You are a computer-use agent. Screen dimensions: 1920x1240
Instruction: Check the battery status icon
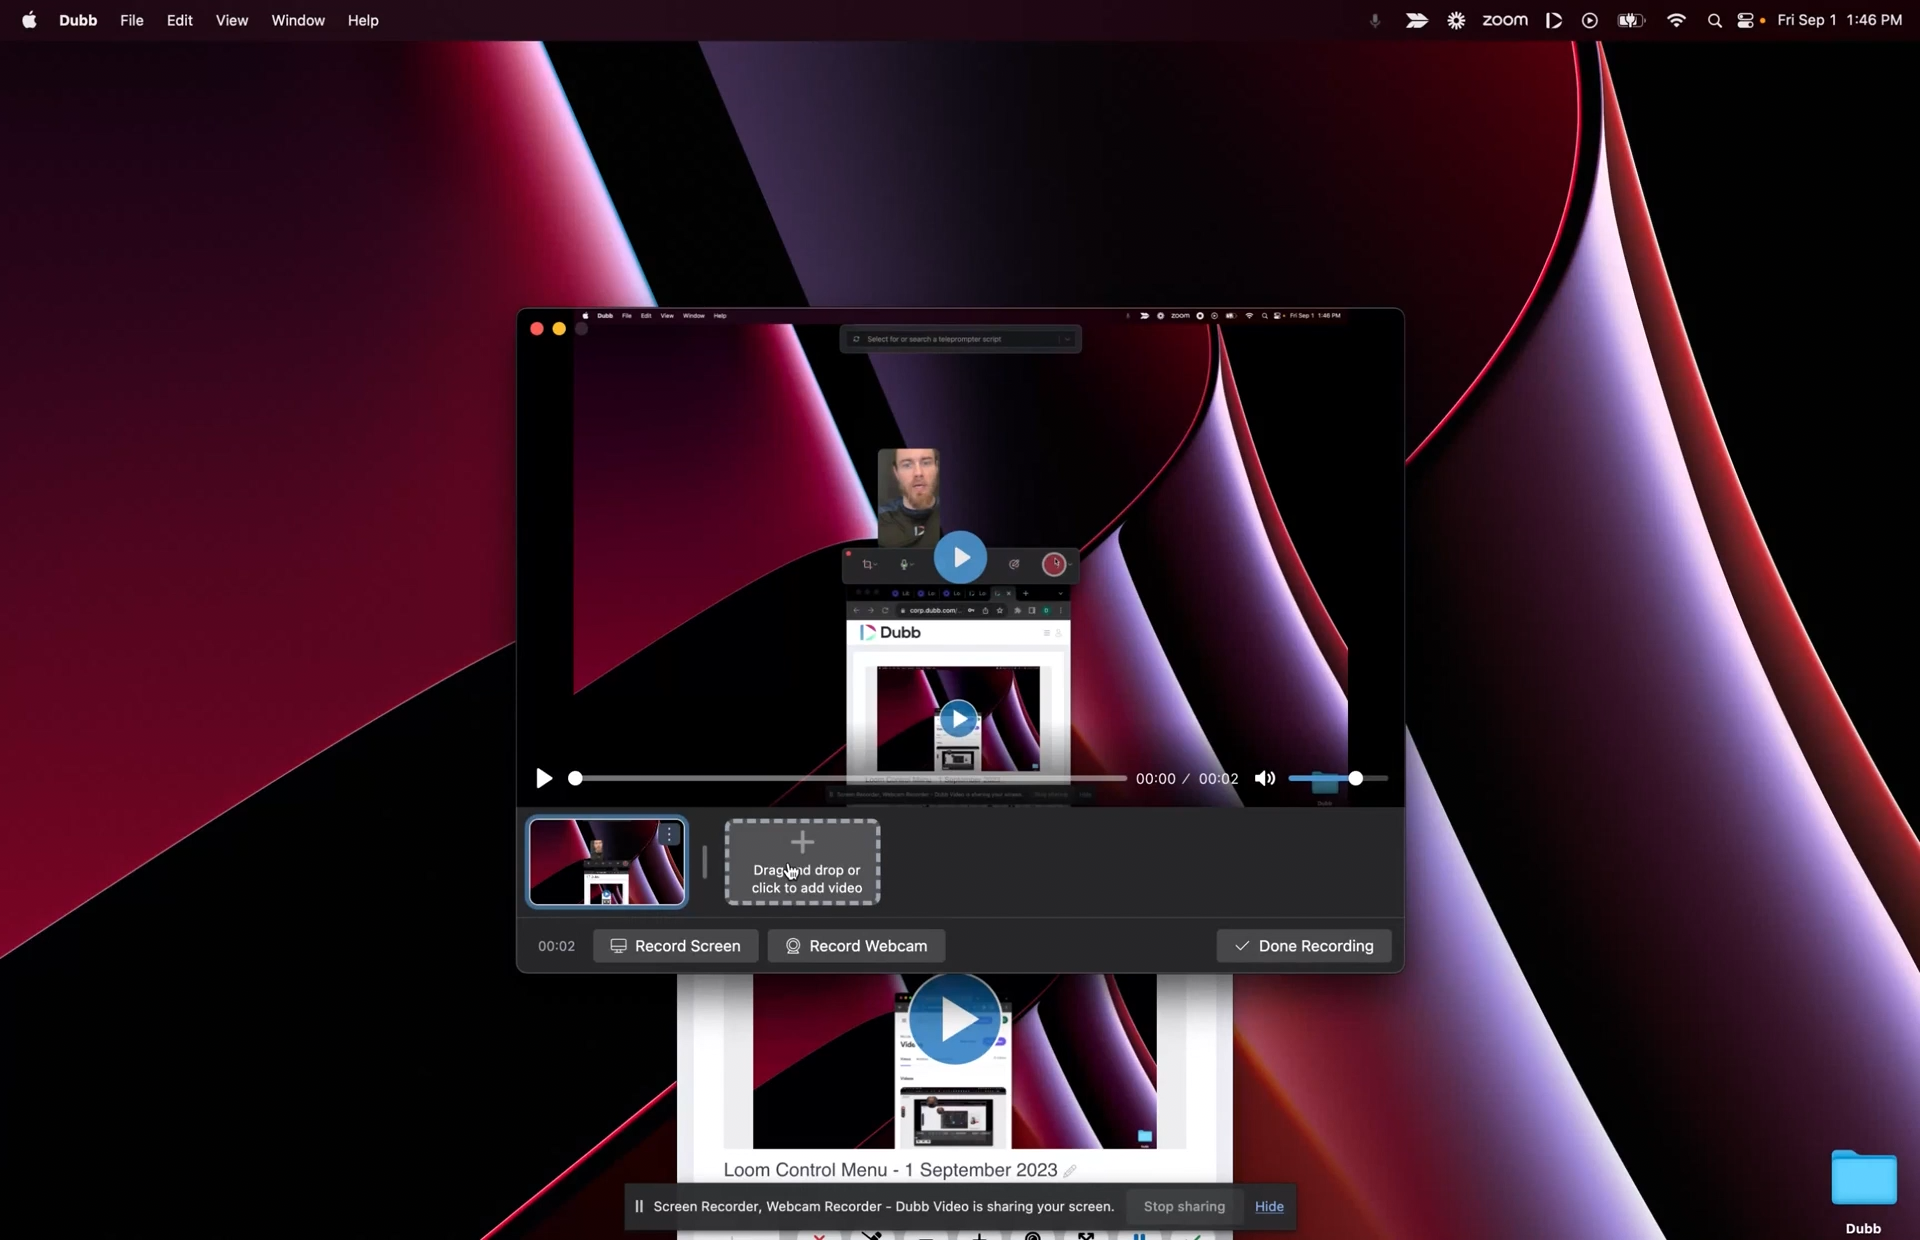coord(1631,20)
